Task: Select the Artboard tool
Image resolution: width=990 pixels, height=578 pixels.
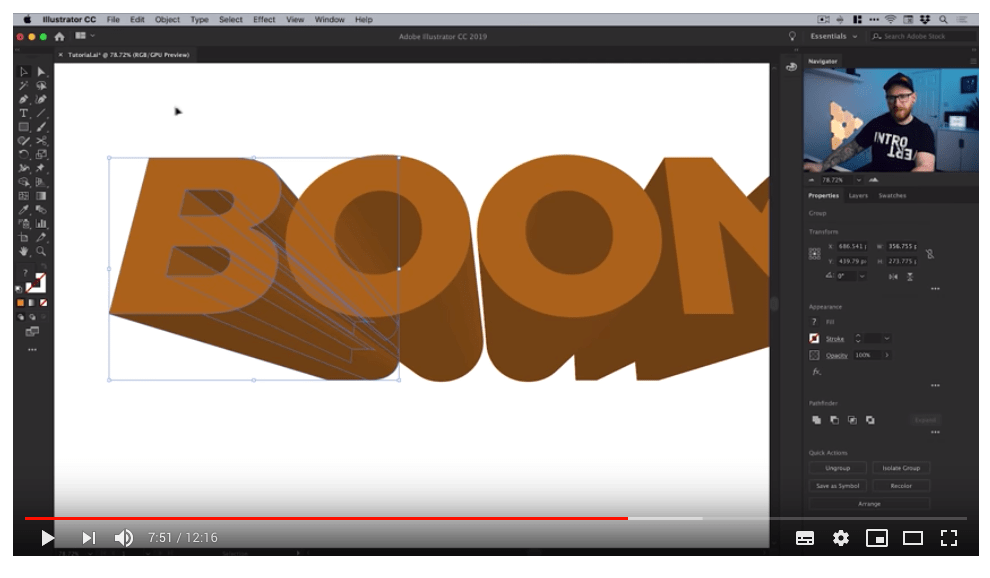Action: point(24,238)
